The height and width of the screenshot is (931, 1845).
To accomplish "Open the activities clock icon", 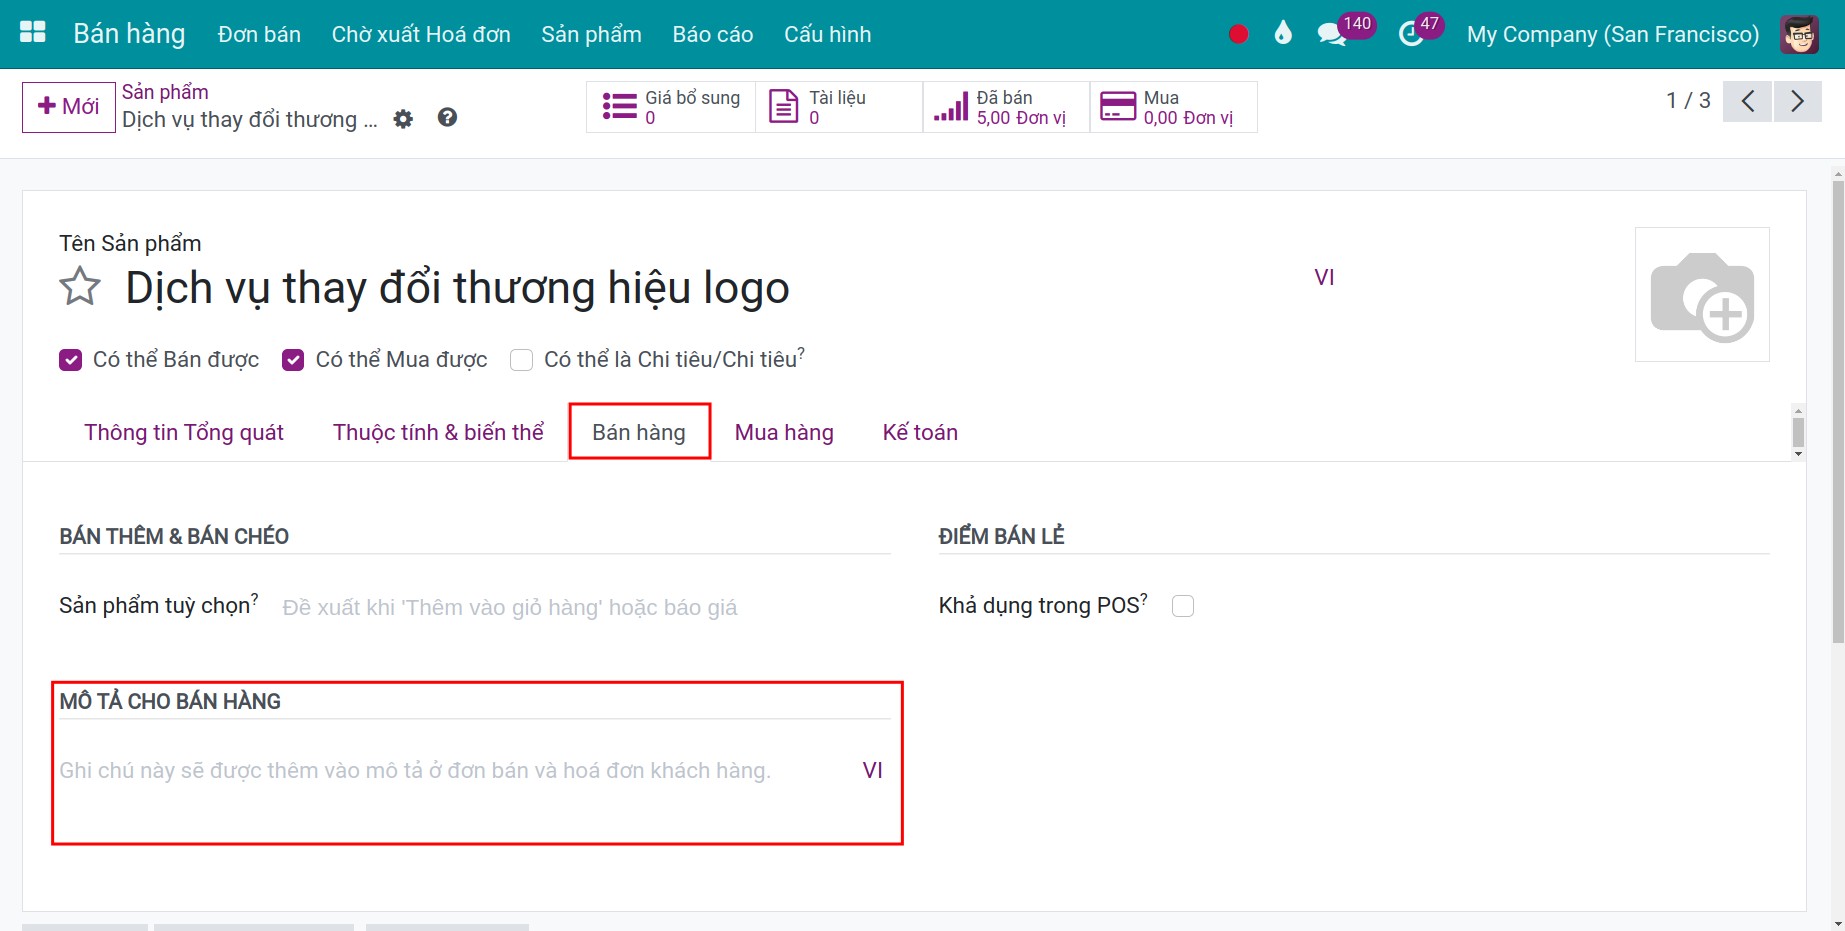I will coord(1411,33).
